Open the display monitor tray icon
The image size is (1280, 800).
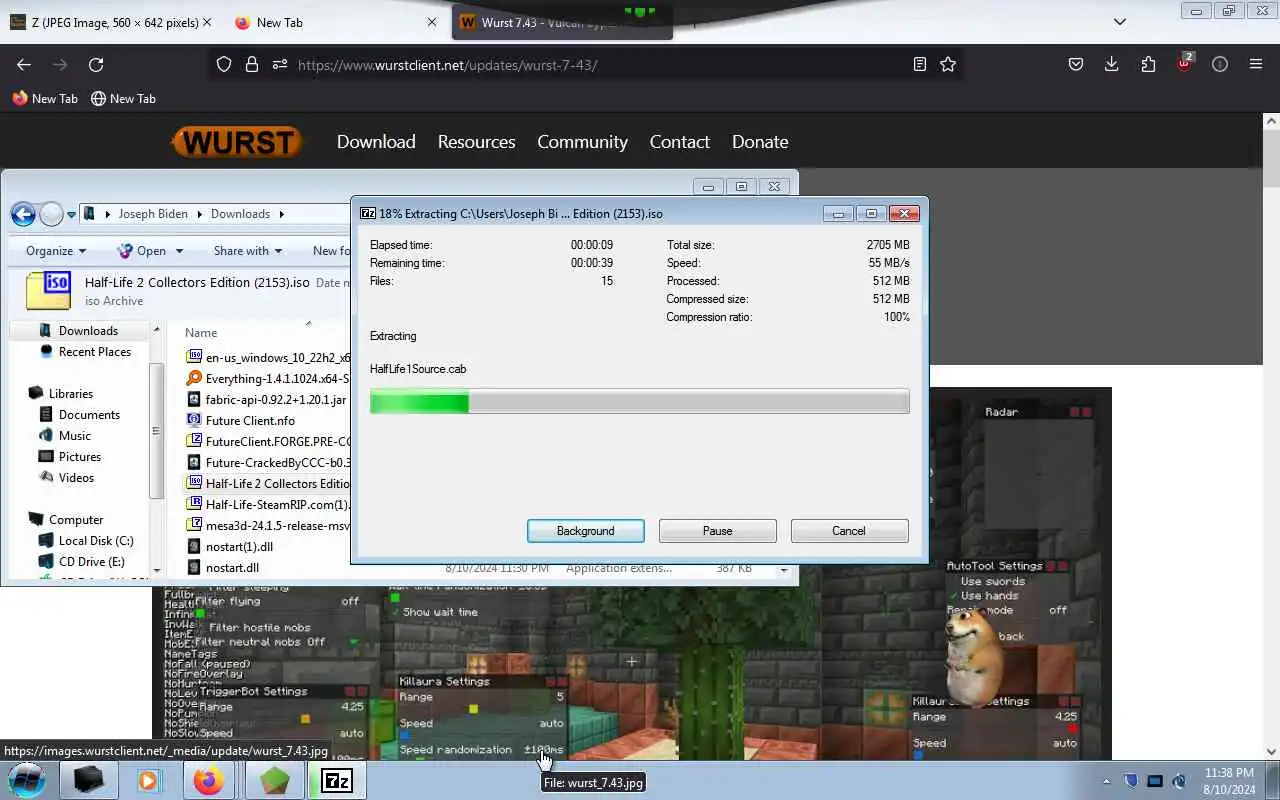1155,781
